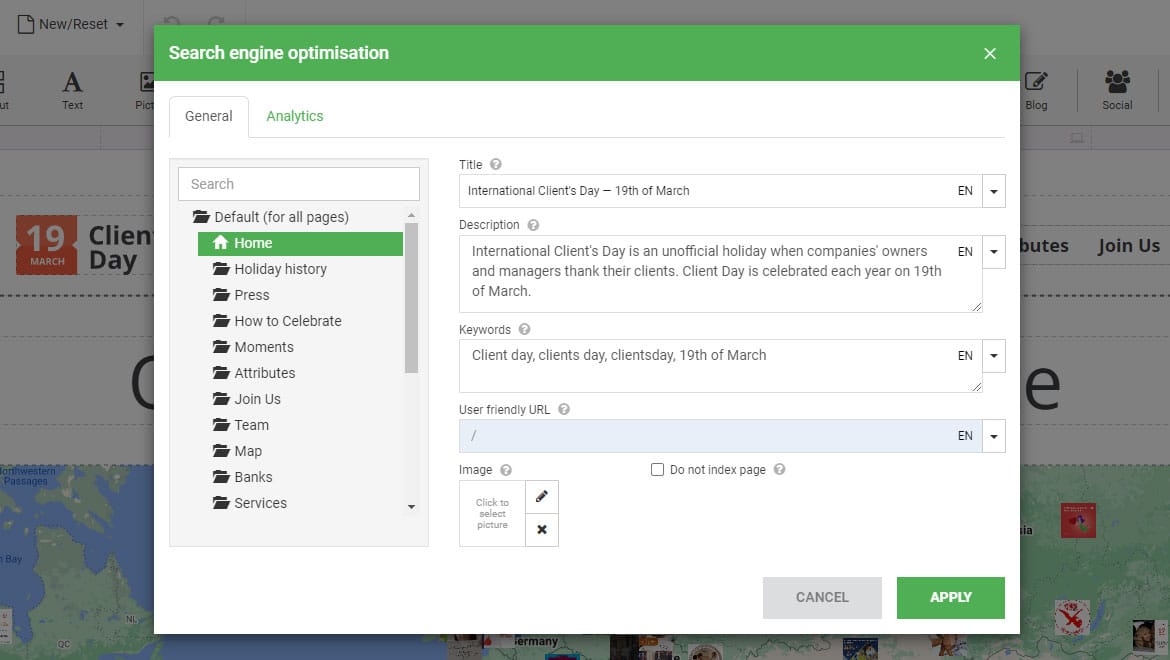Click the help icon beside Description

tap(533, 225)
